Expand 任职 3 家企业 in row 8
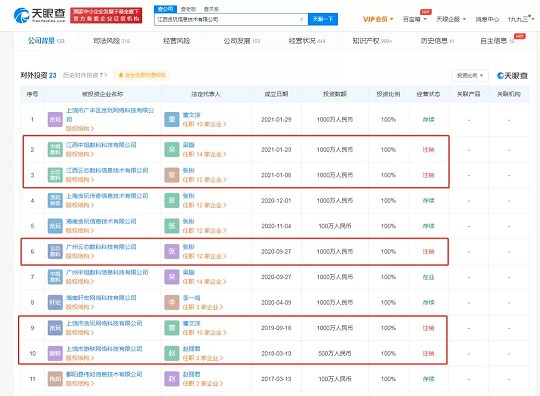 coord(203,307)
